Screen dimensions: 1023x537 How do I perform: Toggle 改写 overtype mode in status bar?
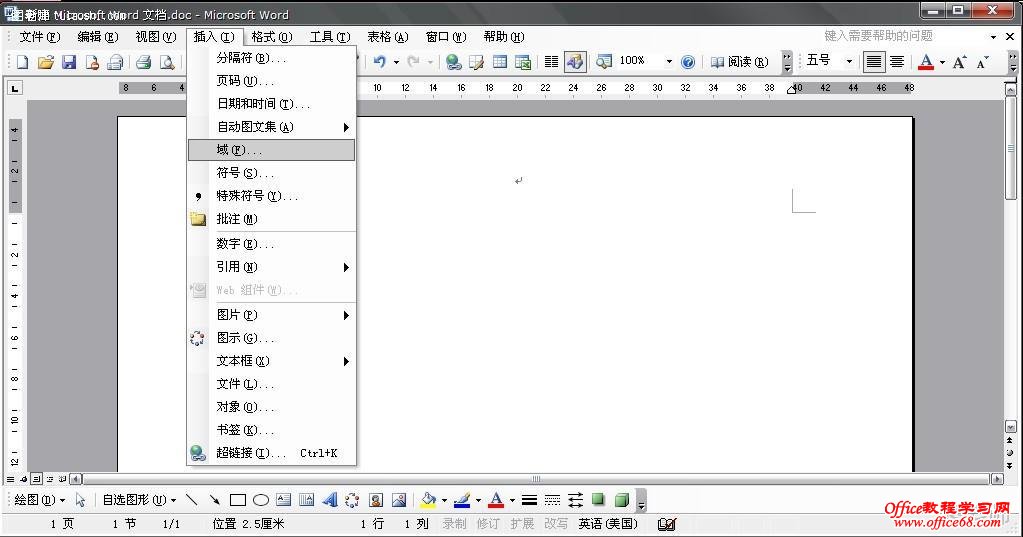click(x=556, y=524)
